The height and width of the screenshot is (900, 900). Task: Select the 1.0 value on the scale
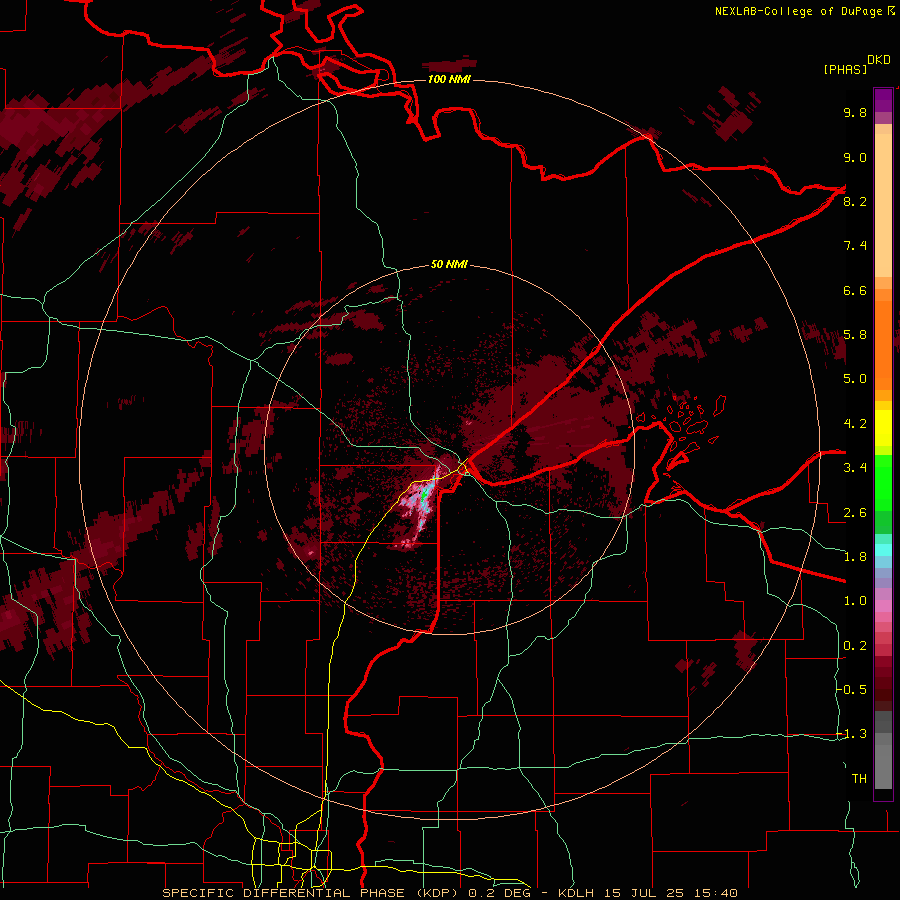pos(855,601)
